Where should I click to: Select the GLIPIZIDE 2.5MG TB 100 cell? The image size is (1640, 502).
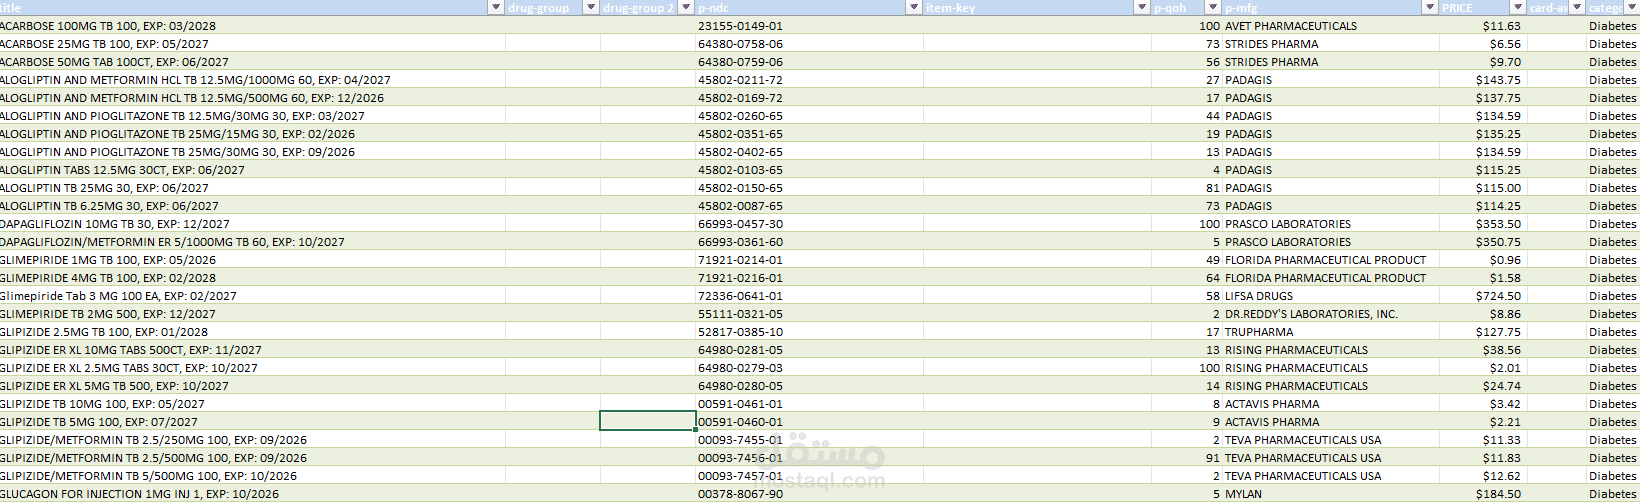pyautogui.click(x=252, y=332)
